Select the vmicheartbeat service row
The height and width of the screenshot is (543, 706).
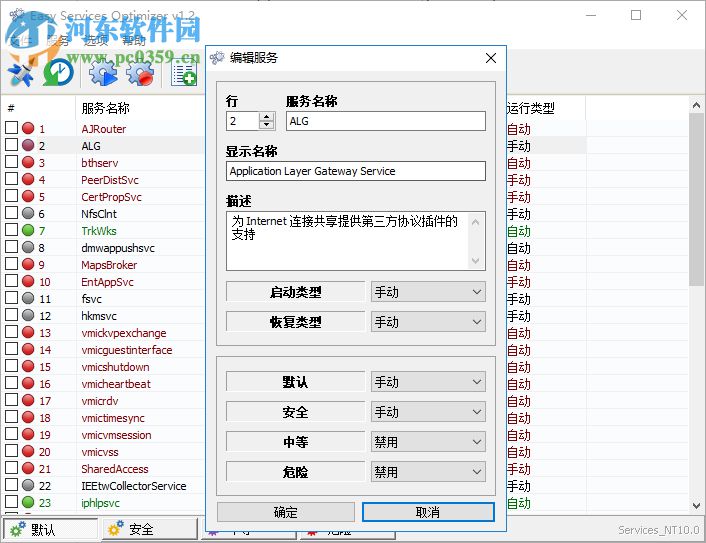[x=116, y=384]
